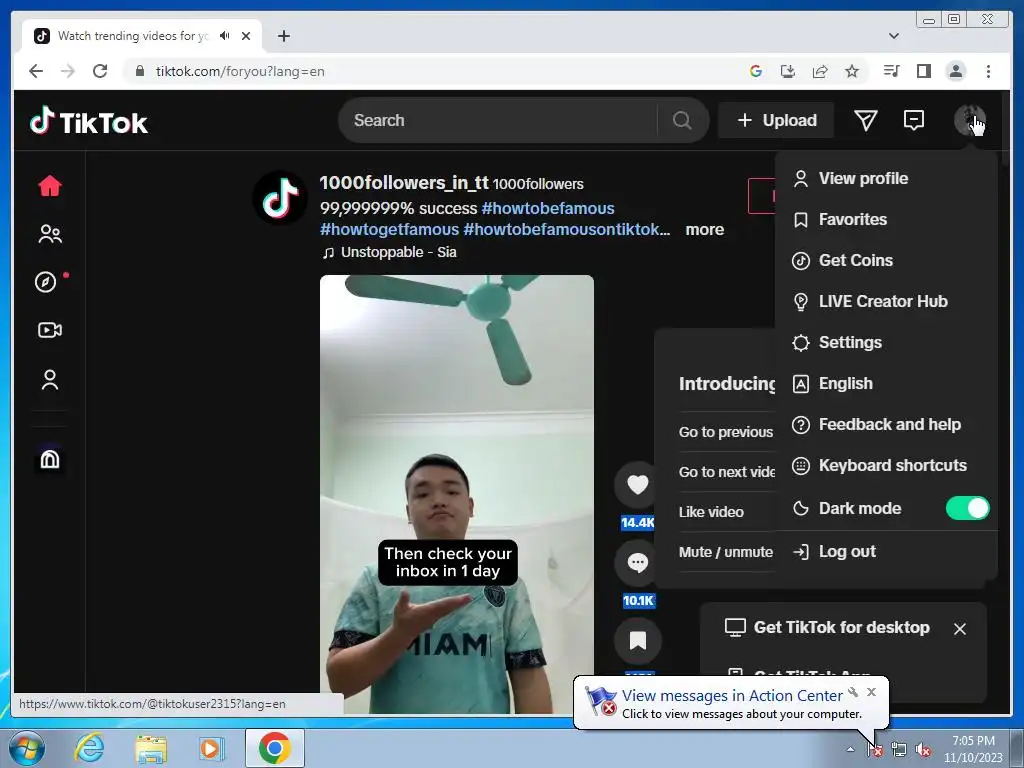Go back in Chrome

click(36, 71)
